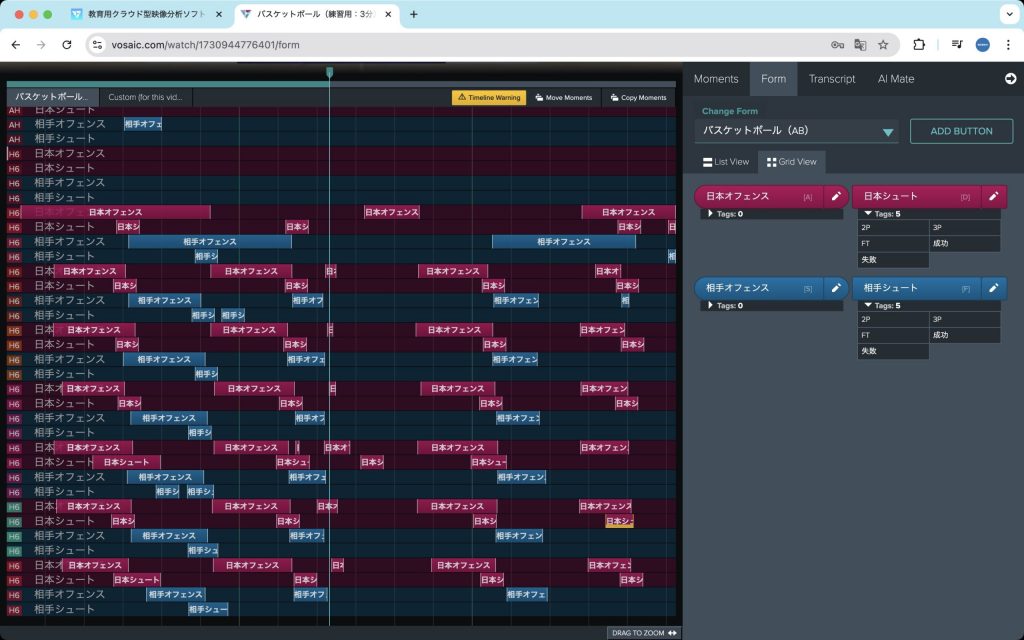This screenshot has height=640, width=1024.
Task: Collapse the side panel with arrow icon
Action: click(x=1010, y=79)
